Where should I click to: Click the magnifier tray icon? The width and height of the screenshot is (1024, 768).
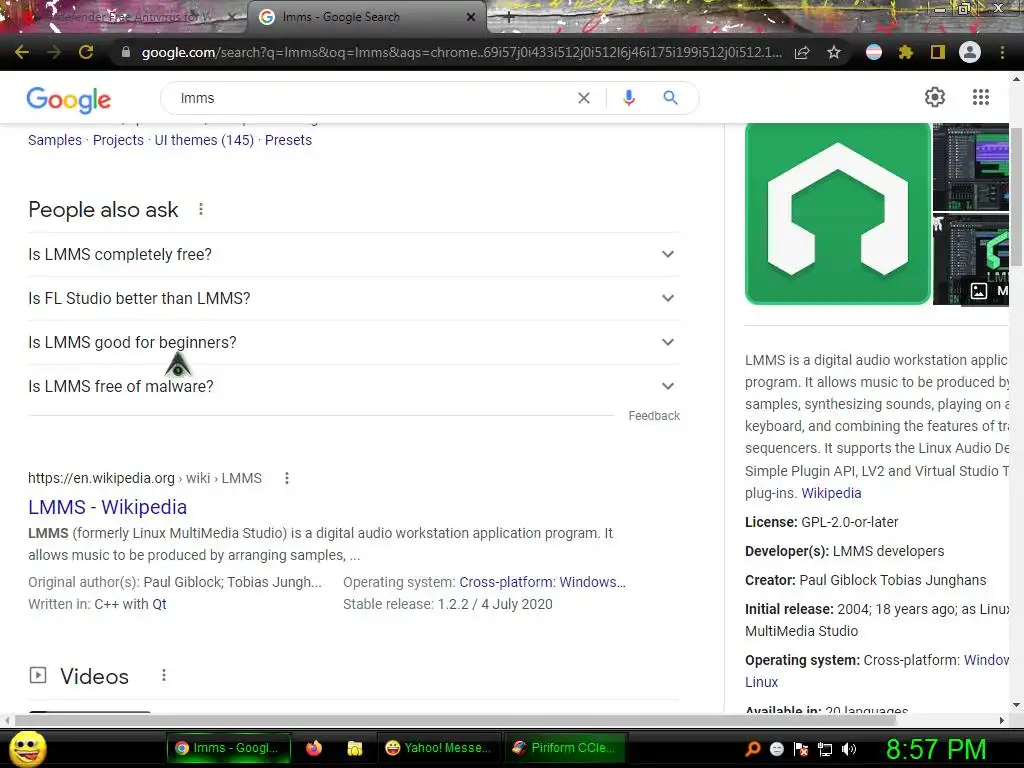tap(752, 749)
